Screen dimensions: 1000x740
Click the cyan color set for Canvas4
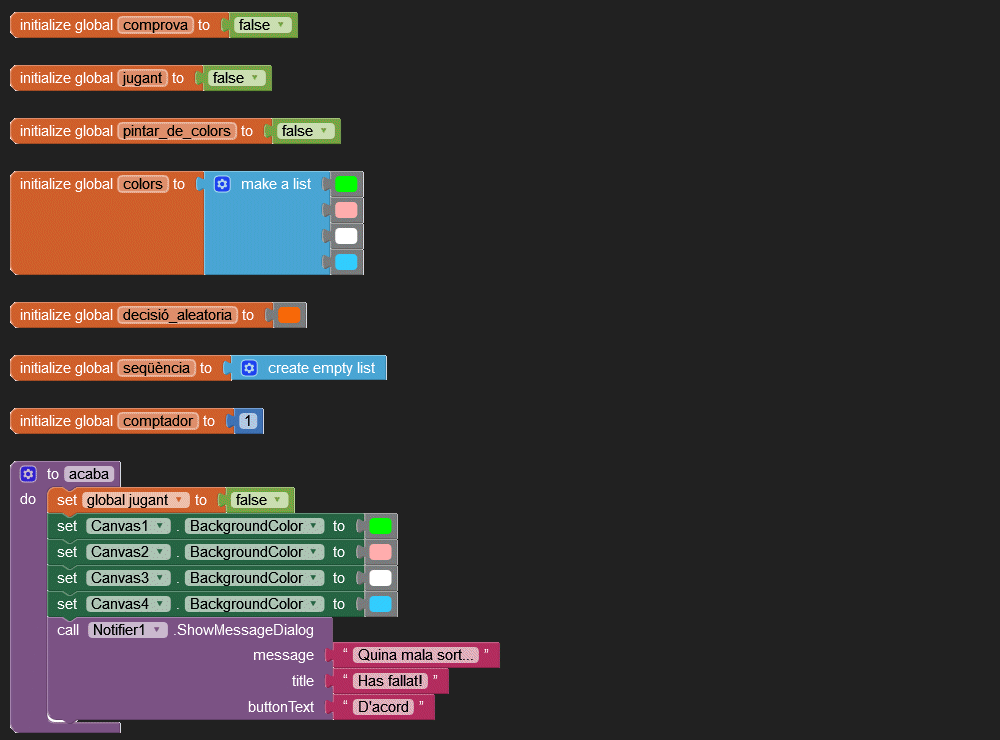pyautogui.click(x=380, y=604)
